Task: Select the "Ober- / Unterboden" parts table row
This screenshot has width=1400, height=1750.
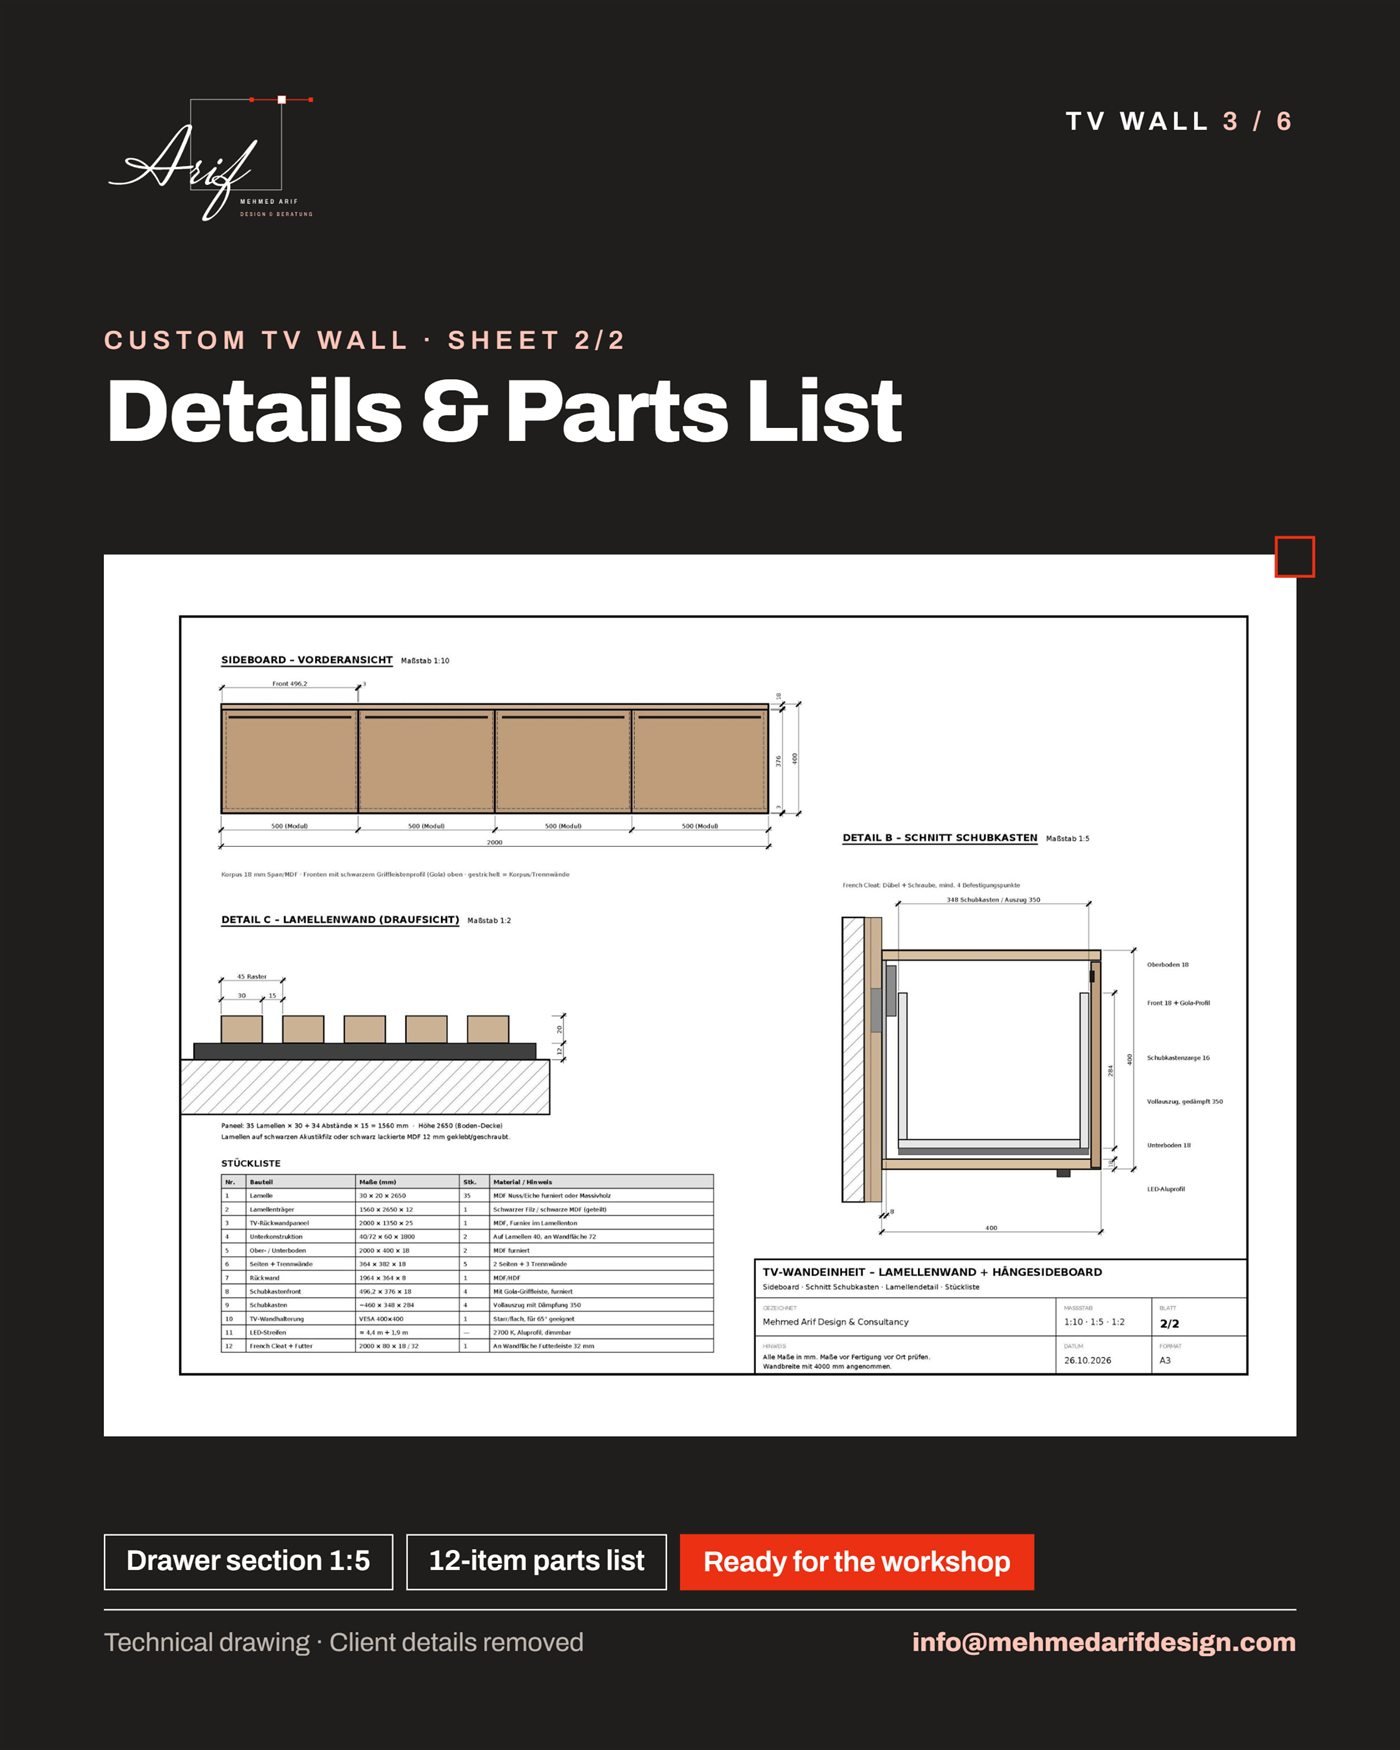Action: tap(467, 1250)
